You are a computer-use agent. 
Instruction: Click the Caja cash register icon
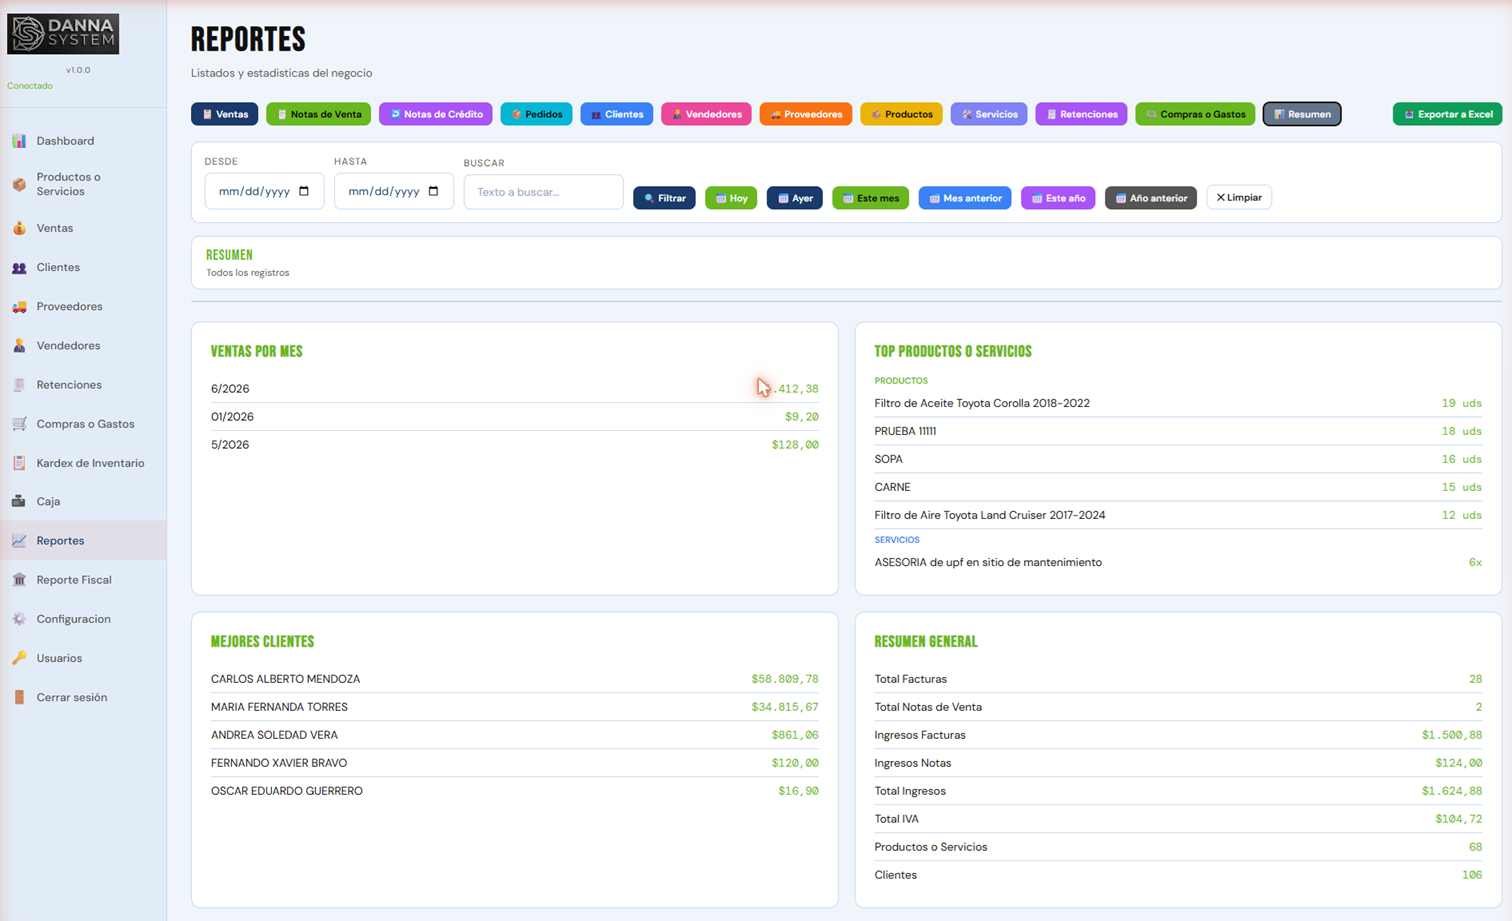19,502
